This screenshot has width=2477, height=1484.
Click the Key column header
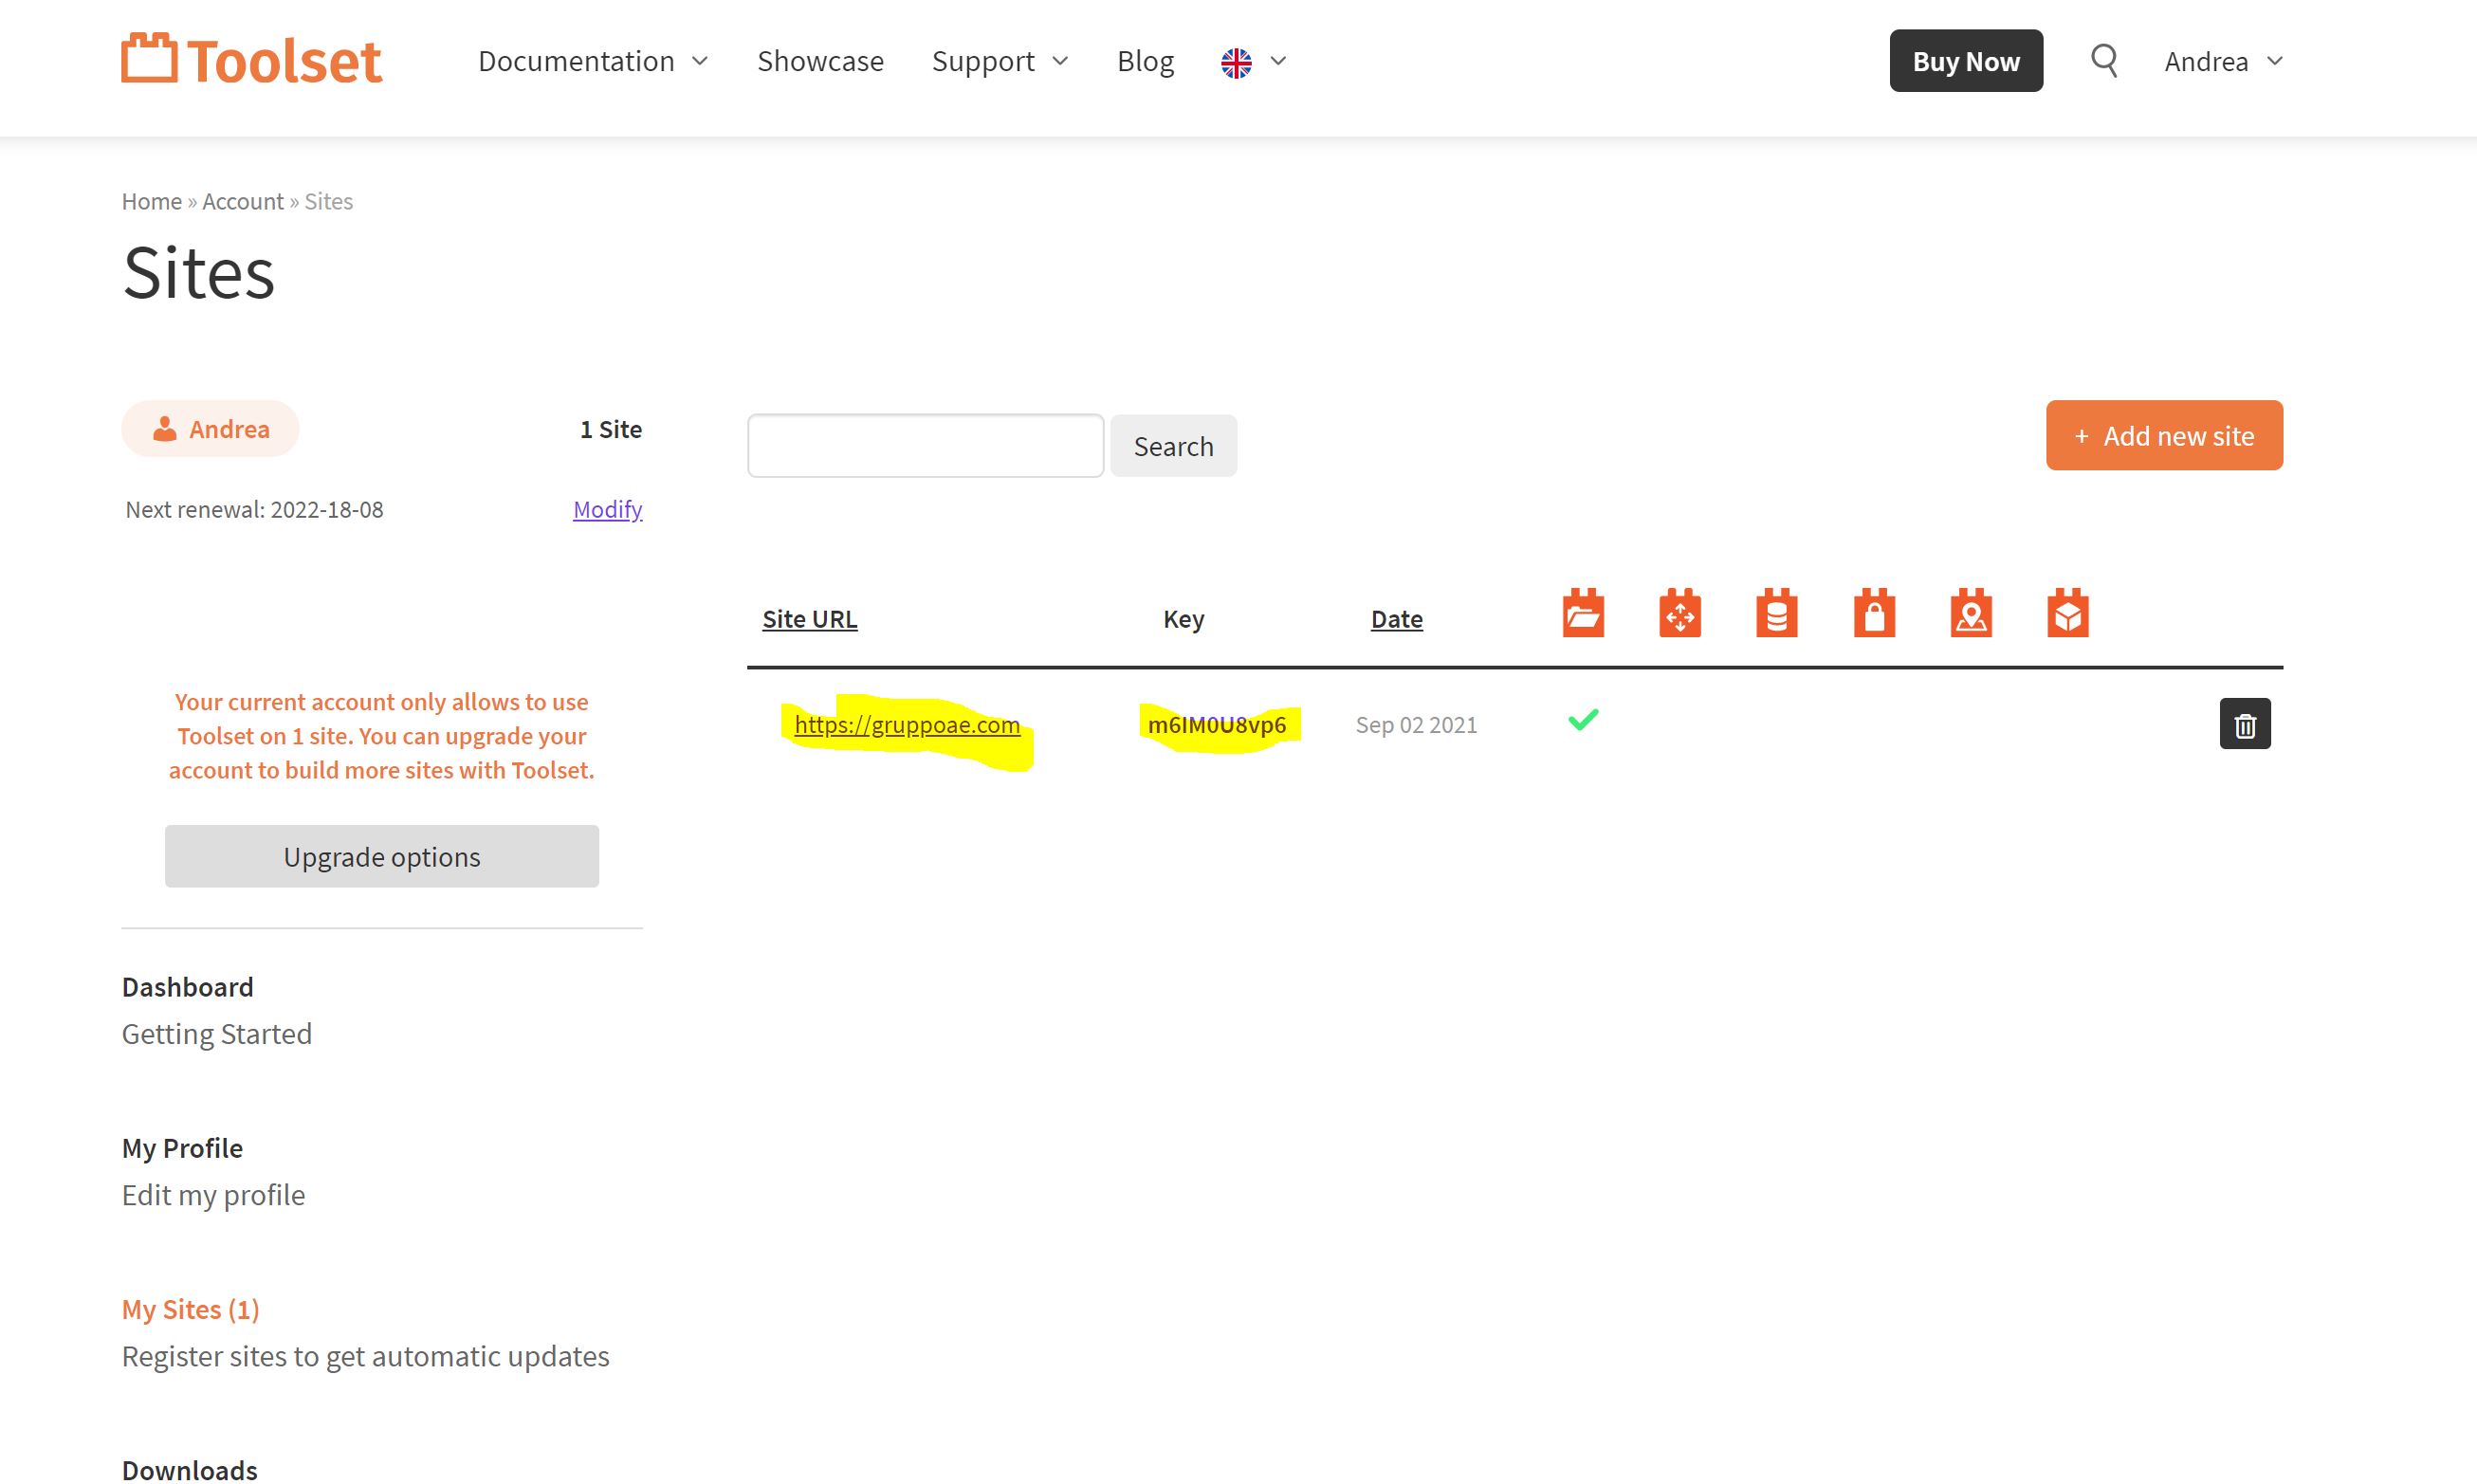click(x=1183, y=619)
